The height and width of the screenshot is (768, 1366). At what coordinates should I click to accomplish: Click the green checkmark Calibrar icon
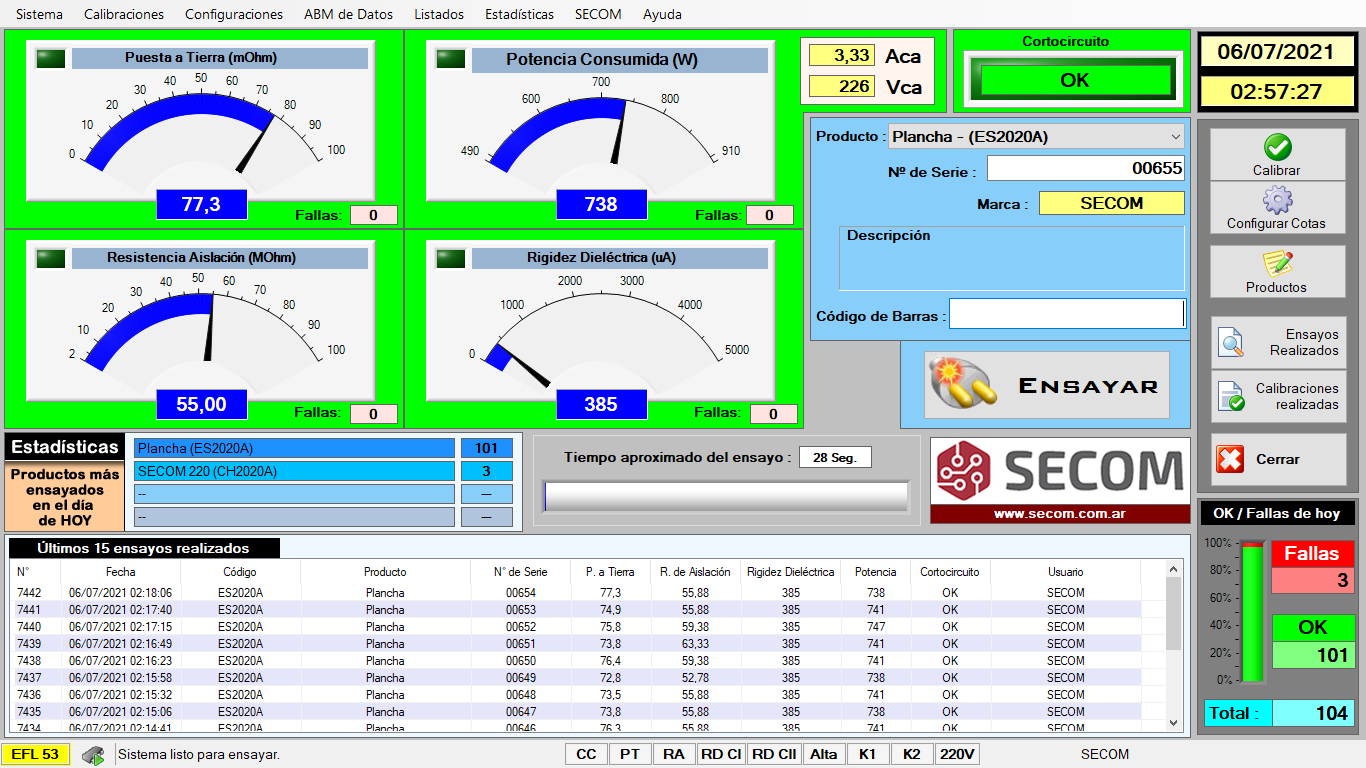(x=1277, y=148)
